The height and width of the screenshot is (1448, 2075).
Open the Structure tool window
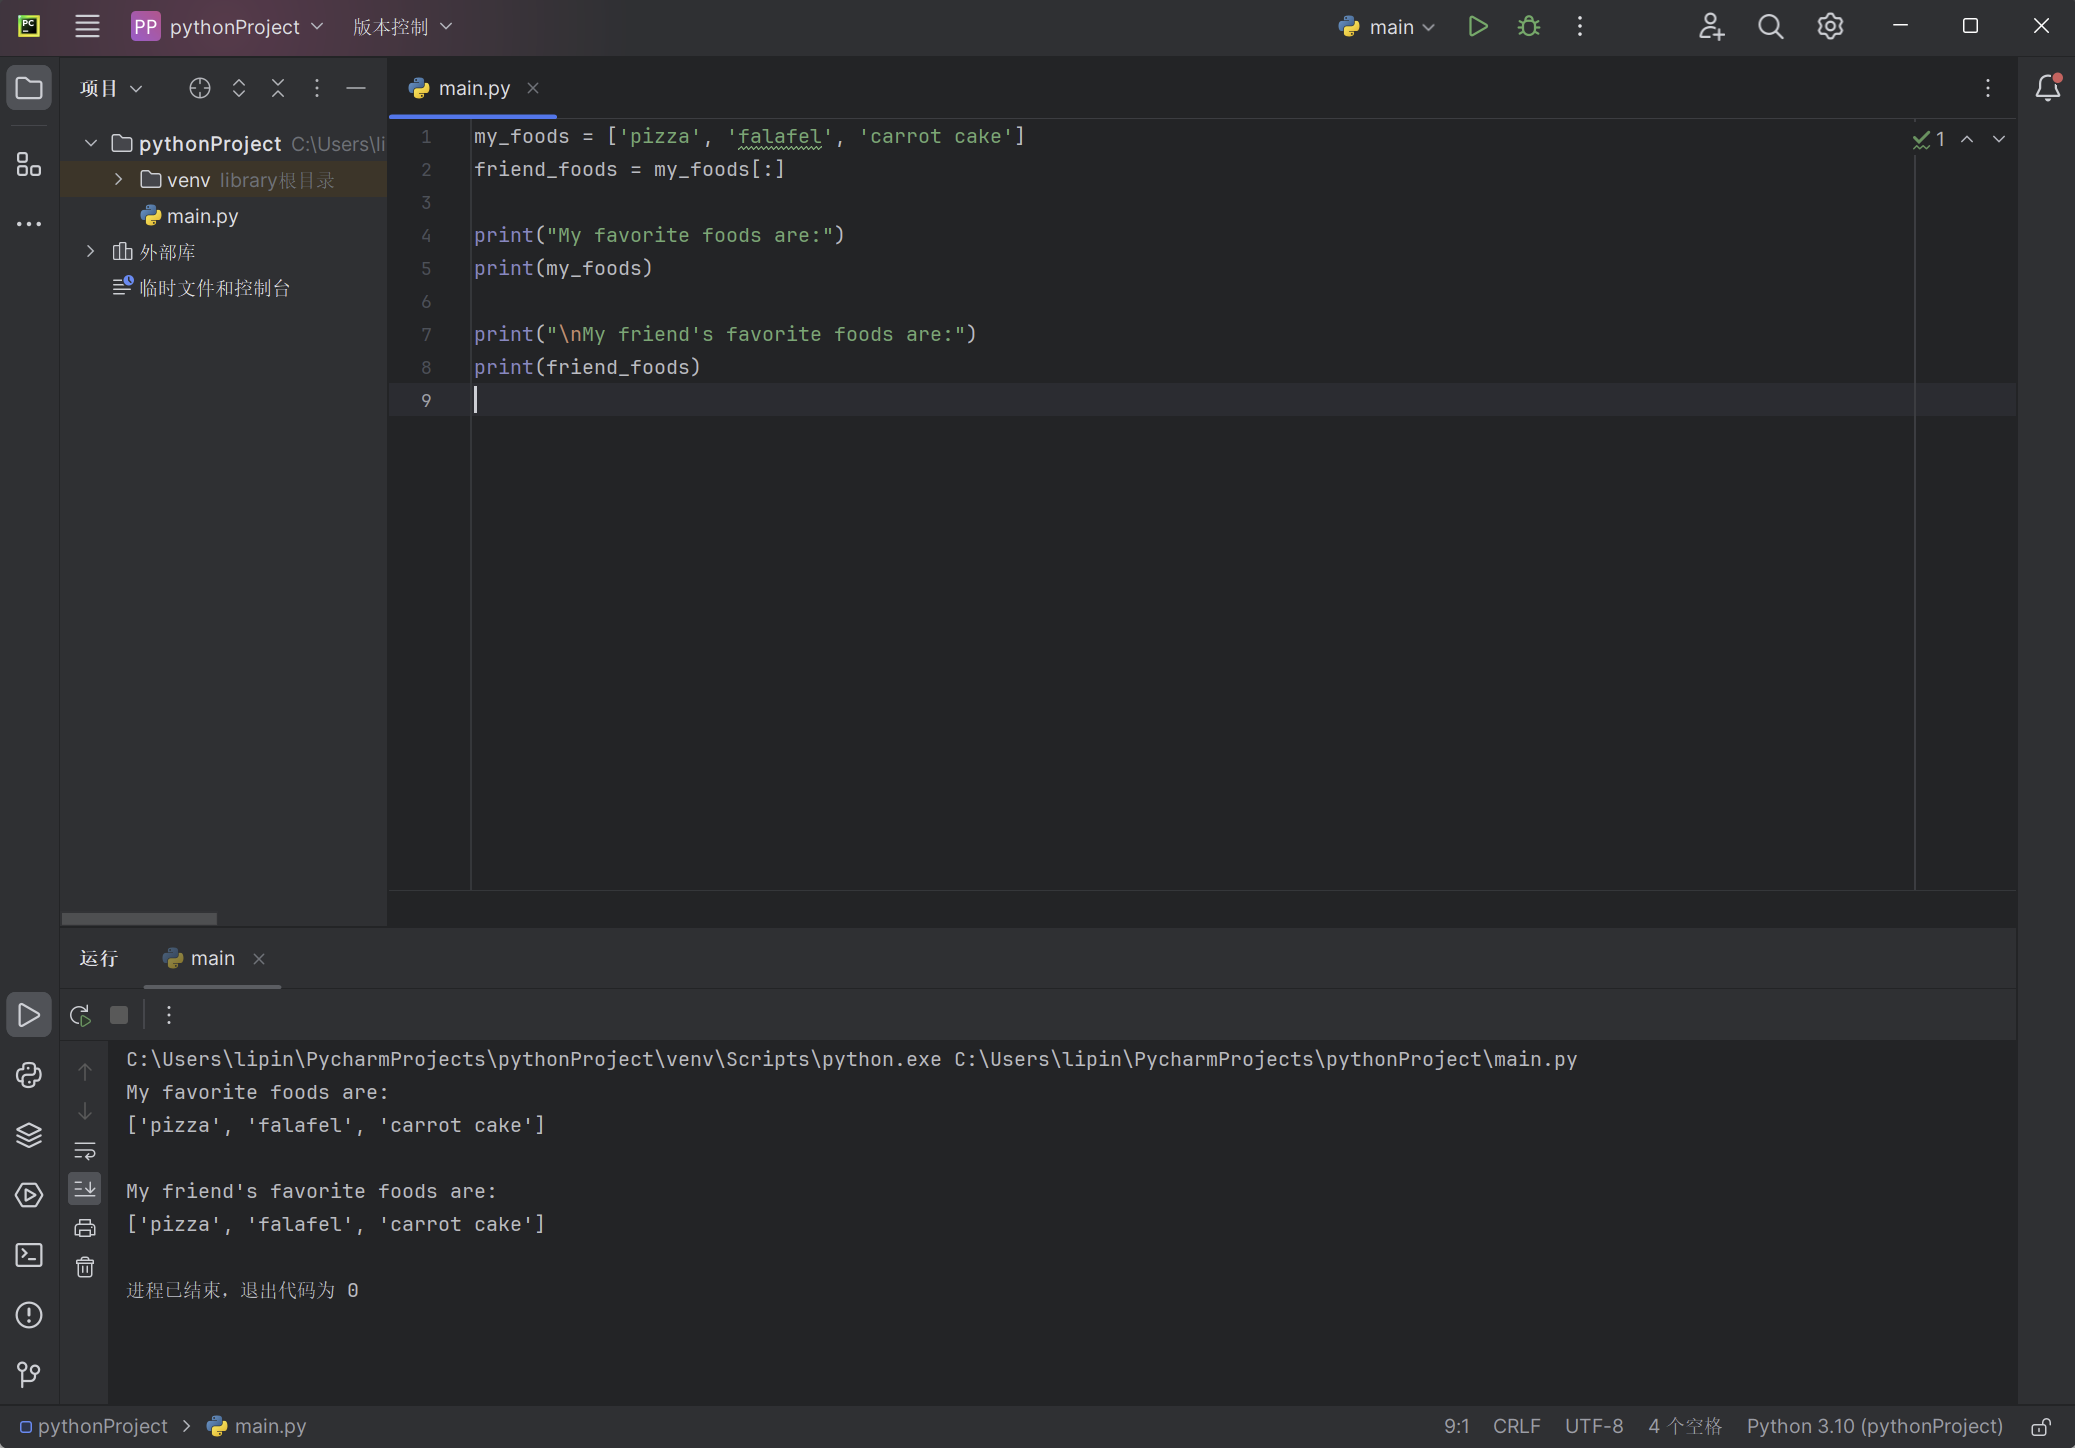click(x=29, y=164)
